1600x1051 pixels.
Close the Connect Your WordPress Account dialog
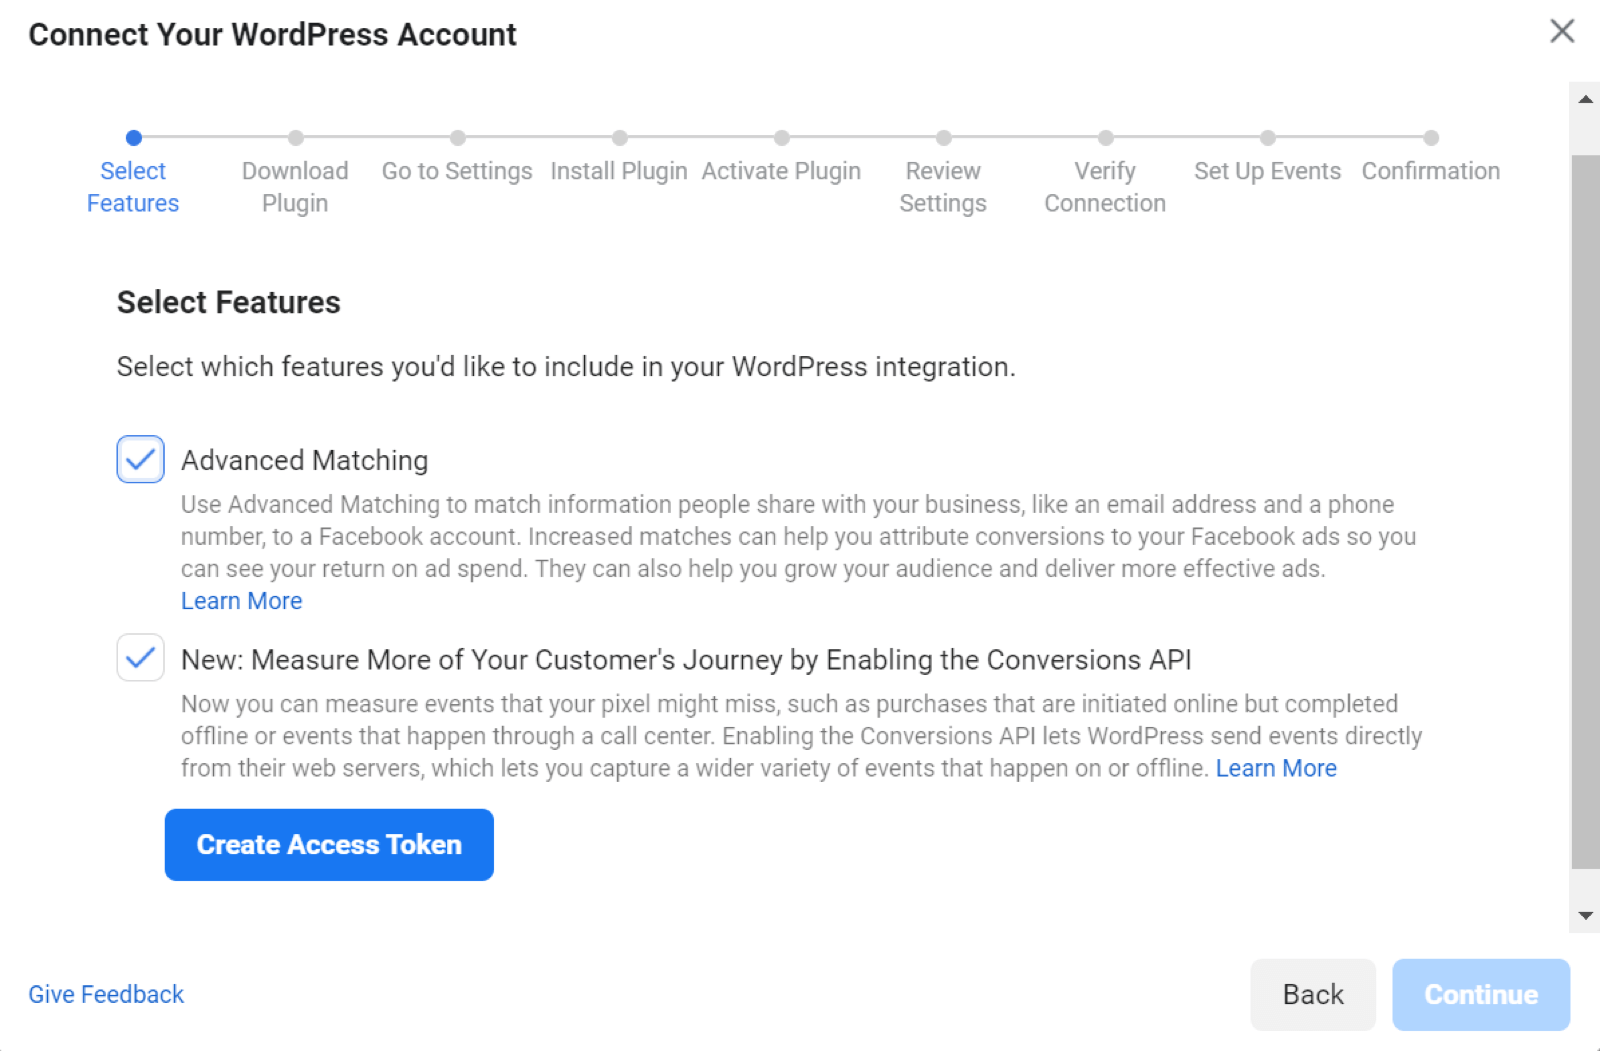[x=1561, y=31]
